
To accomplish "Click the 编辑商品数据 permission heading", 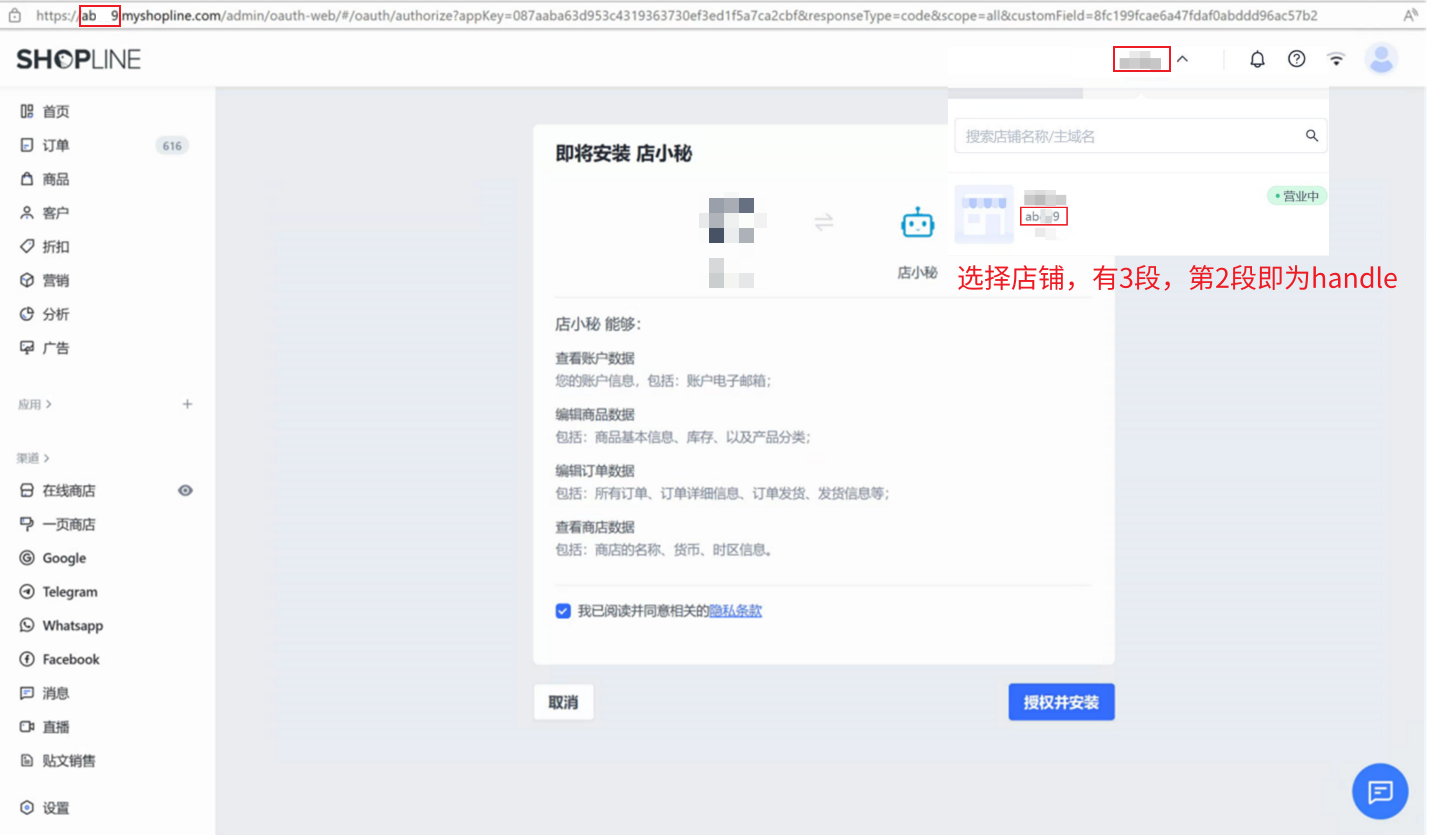I will click(x=595, y=414).
